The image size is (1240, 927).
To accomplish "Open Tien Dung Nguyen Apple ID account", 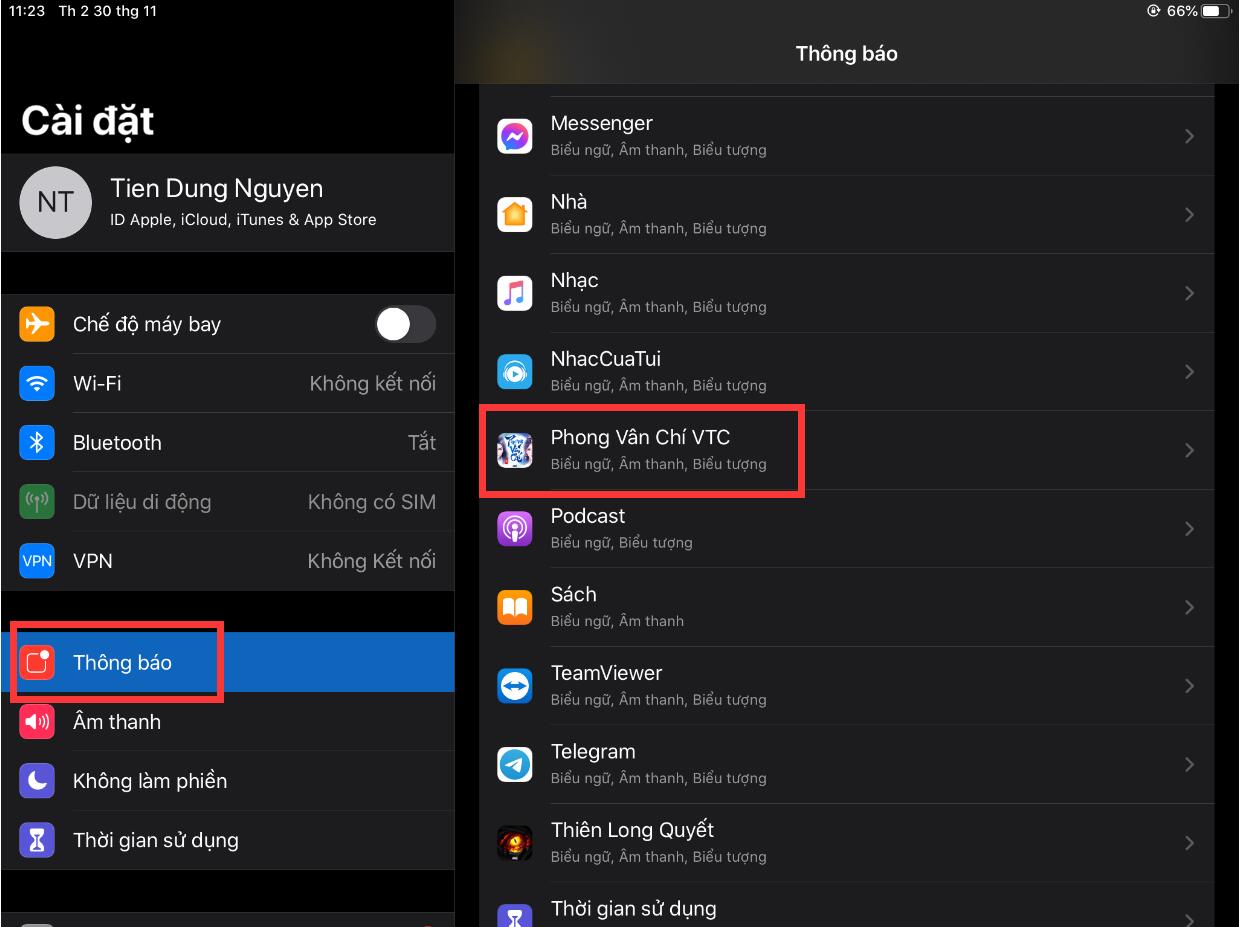I will 227,202.
